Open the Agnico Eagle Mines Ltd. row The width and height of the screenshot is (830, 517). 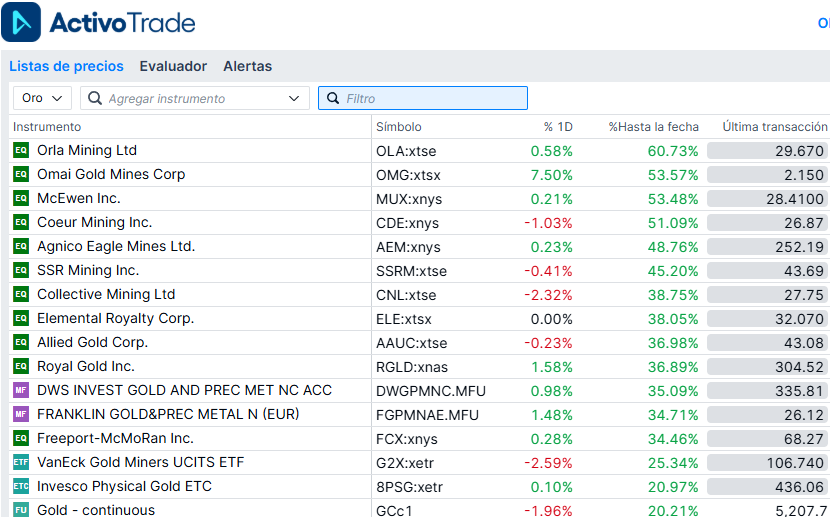[x=116, y=247]
